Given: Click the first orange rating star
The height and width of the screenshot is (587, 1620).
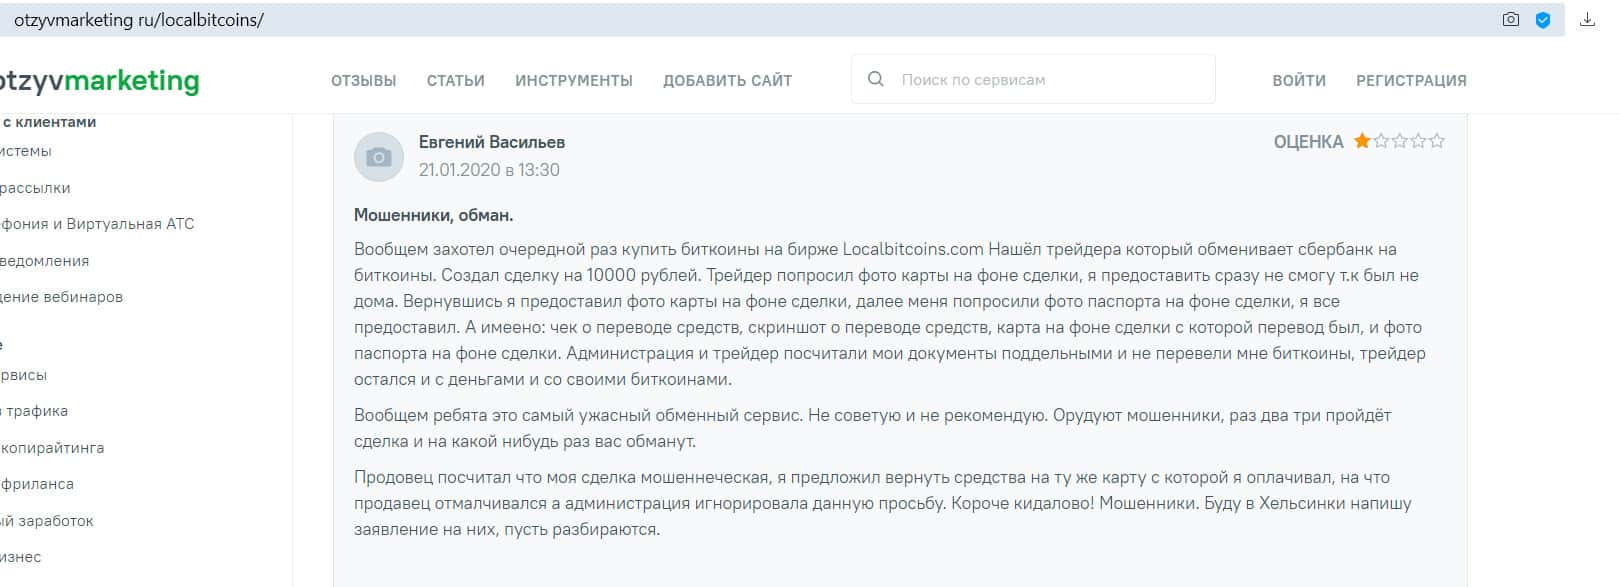Looking at the screenshot, I should point(1362,141).
